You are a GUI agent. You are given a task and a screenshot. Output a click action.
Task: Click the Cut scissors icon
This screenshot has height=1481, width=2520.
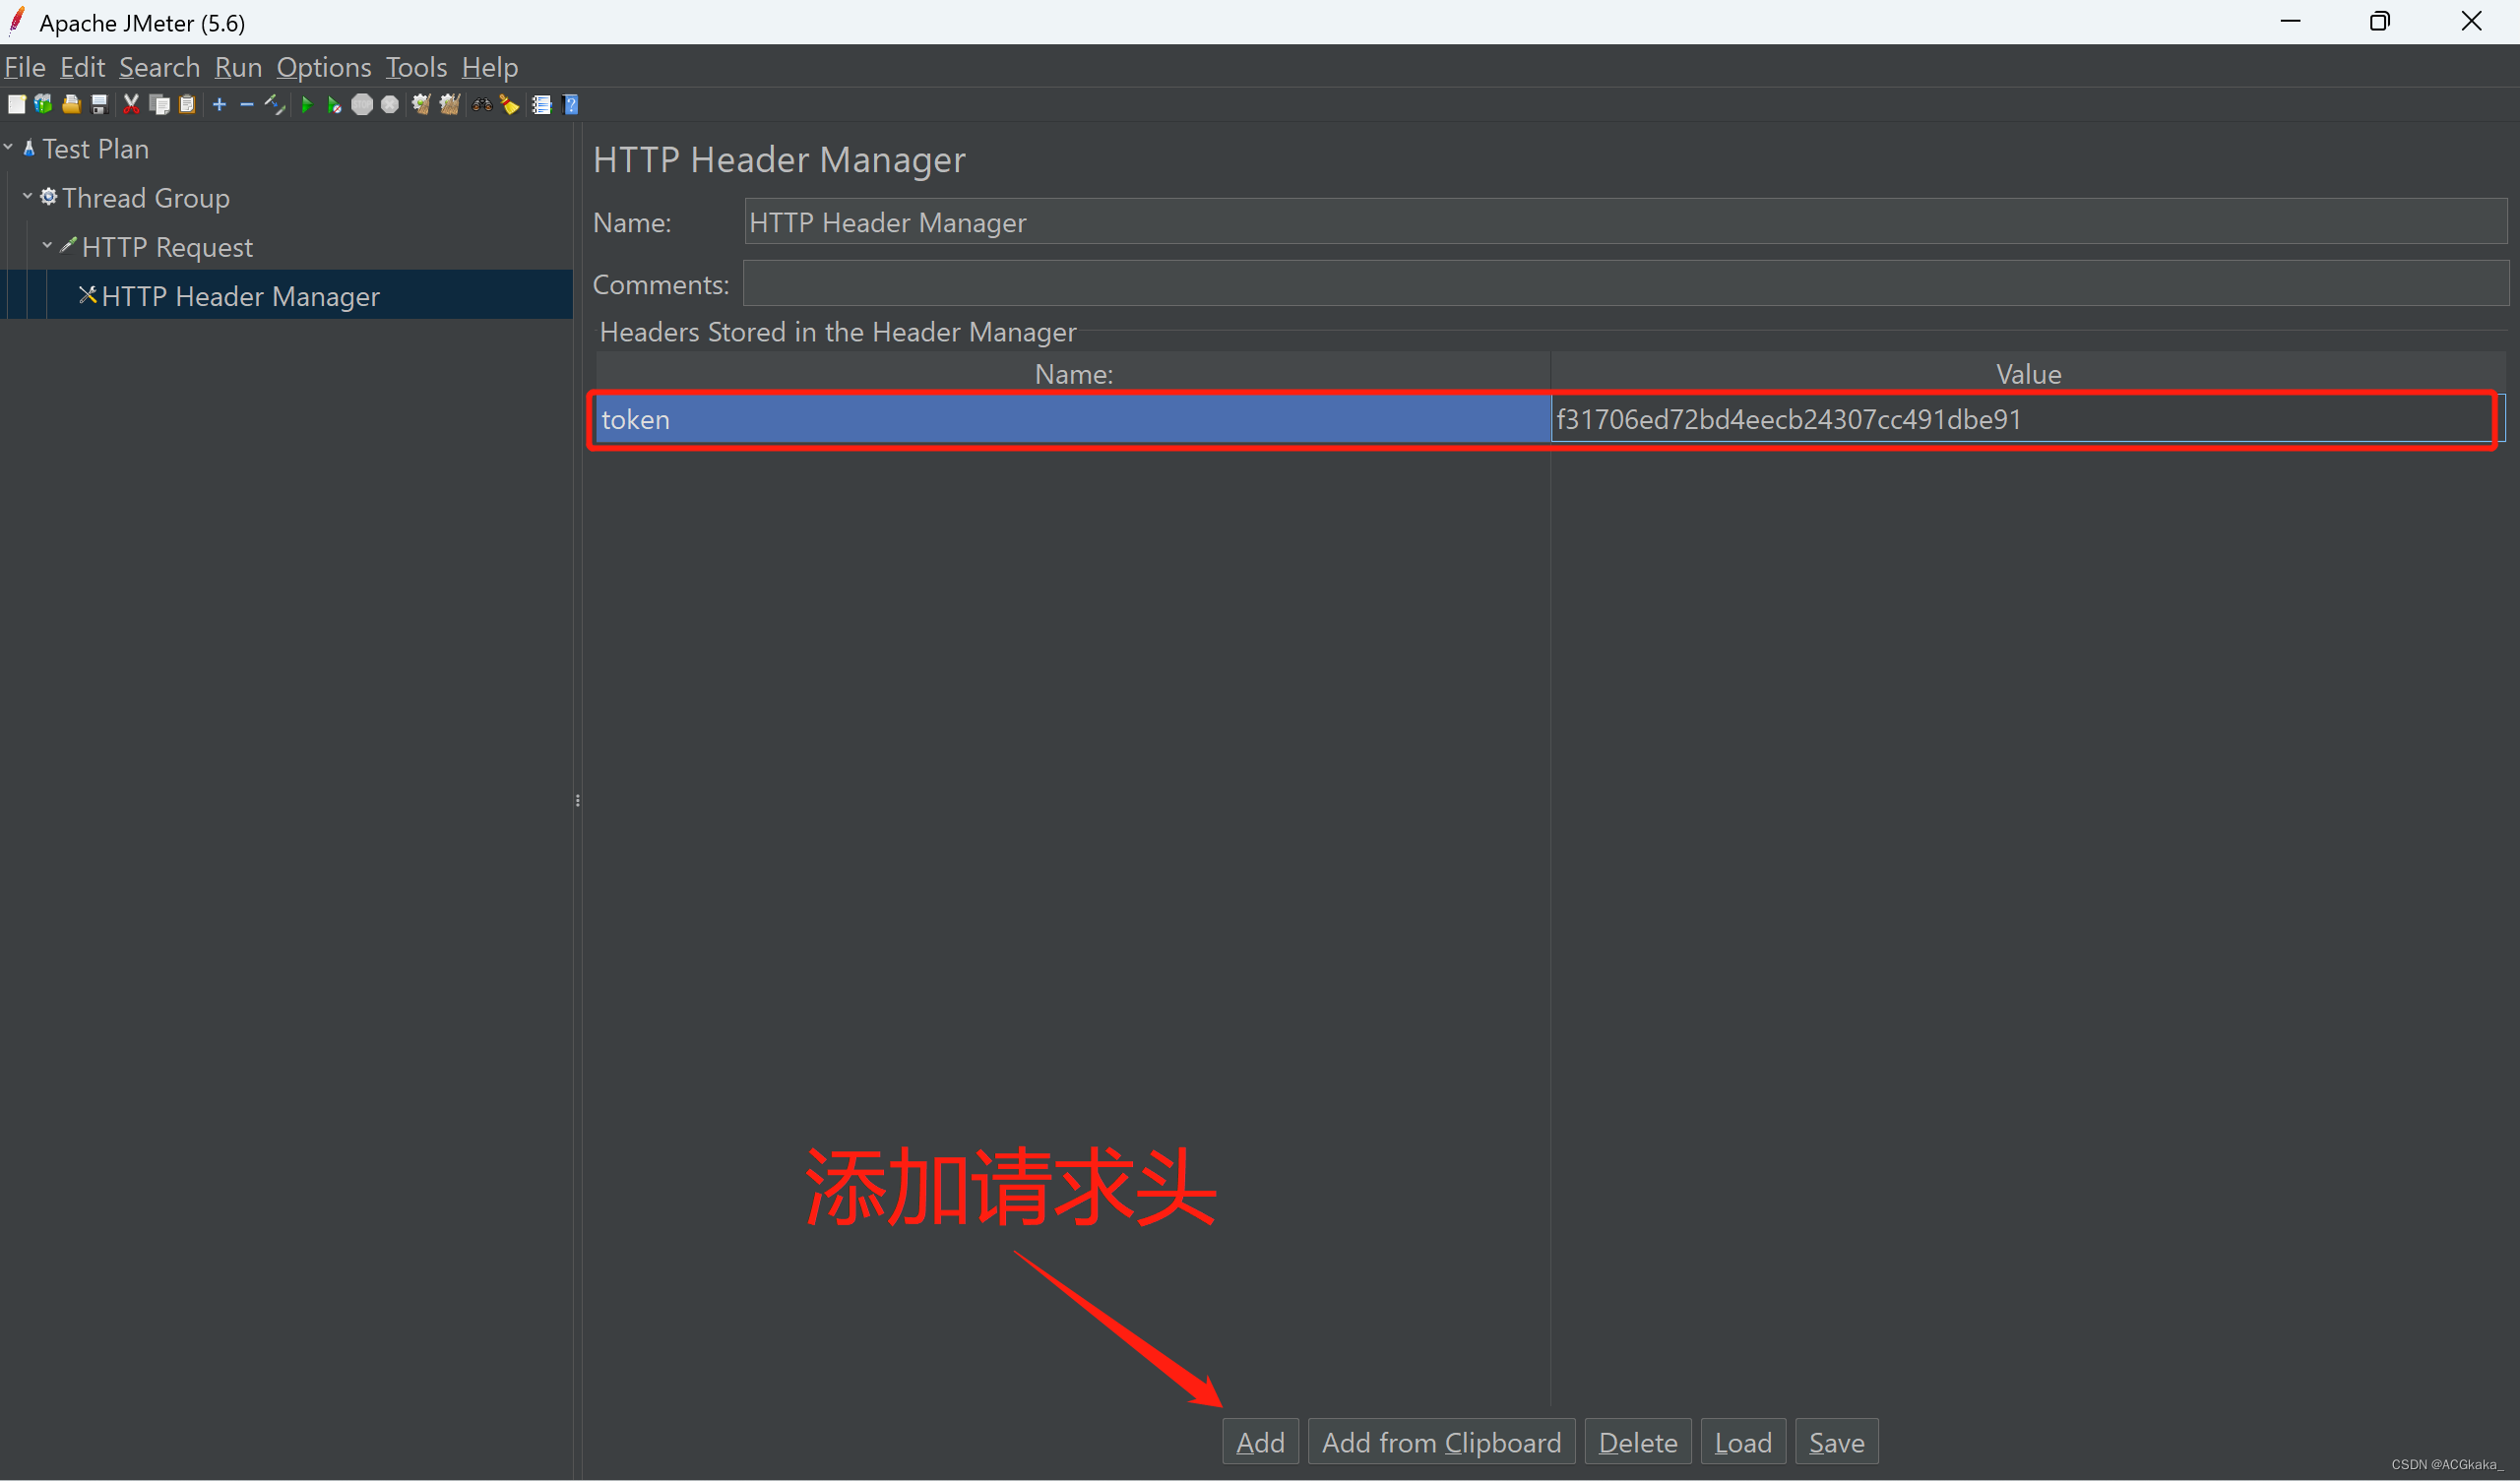click(x=131, y=105)
